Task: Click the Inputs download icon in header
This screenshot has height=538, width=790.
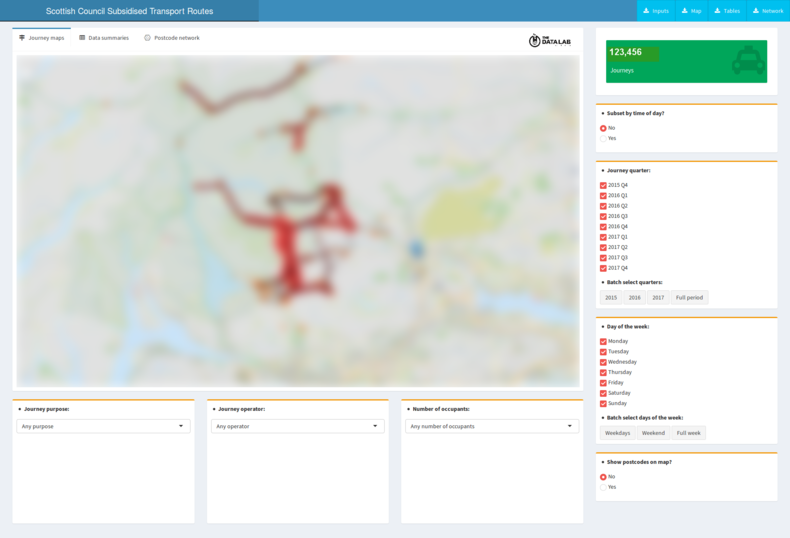Action: pos(646,11)
